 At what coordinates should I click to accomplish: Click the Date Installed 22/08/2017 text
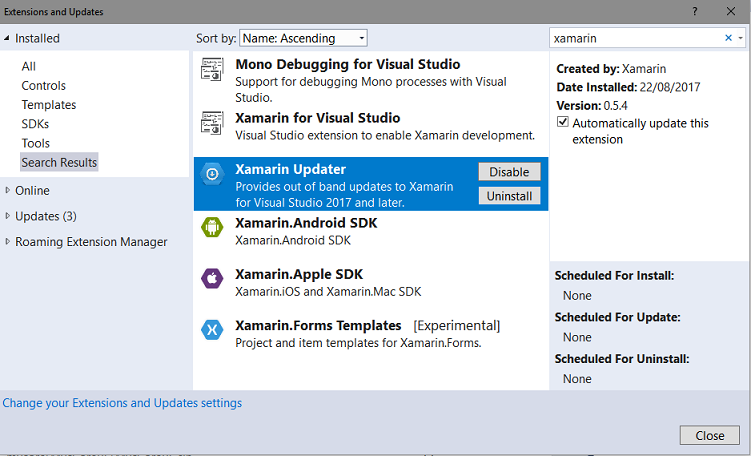coord(628,87)
